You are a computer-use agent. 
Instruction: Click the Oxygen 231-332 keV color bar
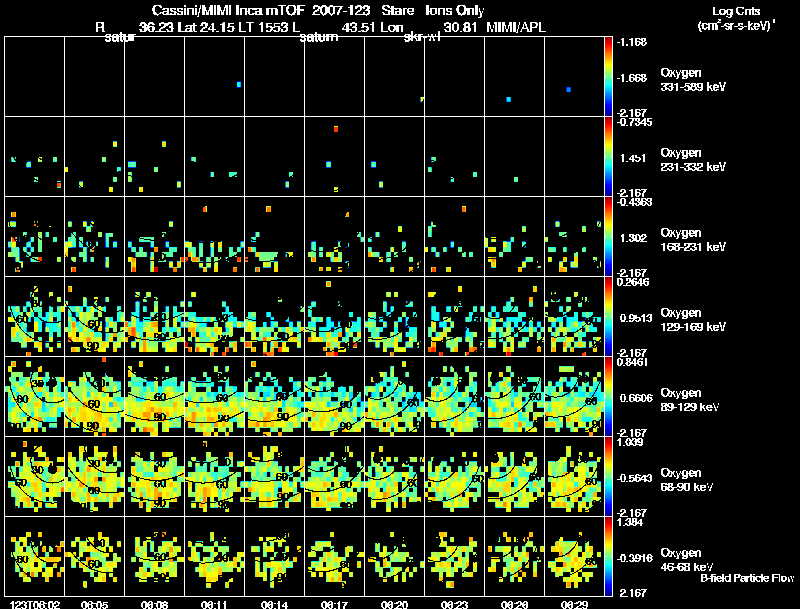(x=609, y=156)
